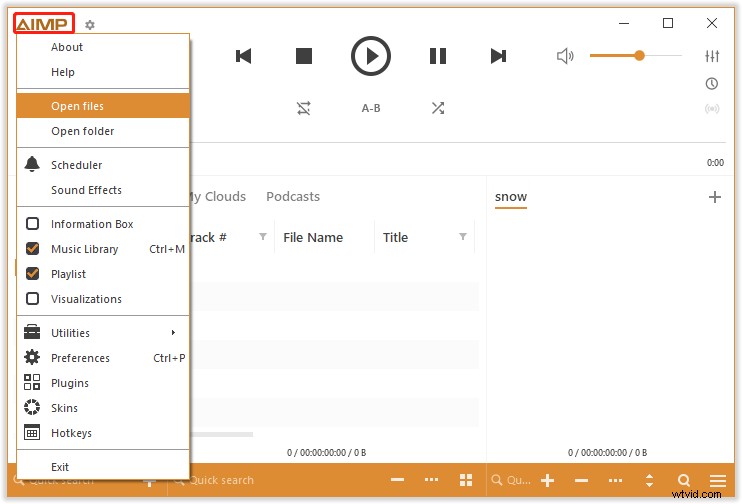
Task: Open the Track # column filter
Action: coord(263,237)
